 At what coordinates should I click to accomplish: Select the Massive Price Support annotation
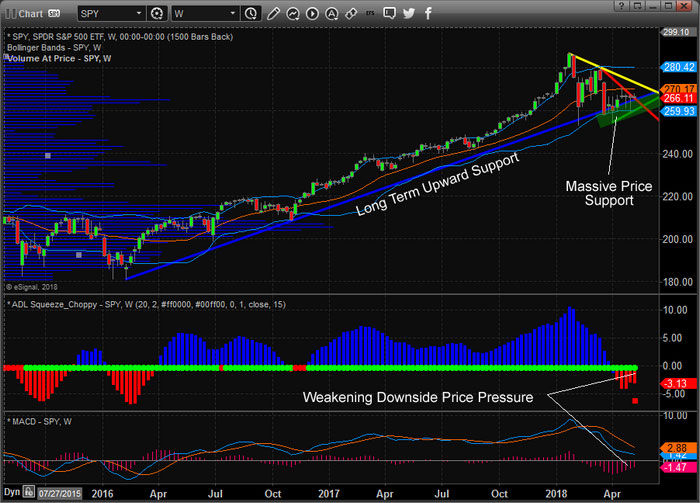[x=609, y=193]
